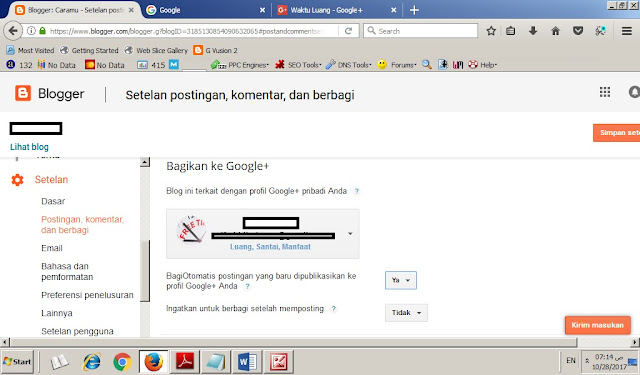The image size is (640, 375).
Task: Click the horizontal scrollbar at page bottom
Action: point(293,342)
